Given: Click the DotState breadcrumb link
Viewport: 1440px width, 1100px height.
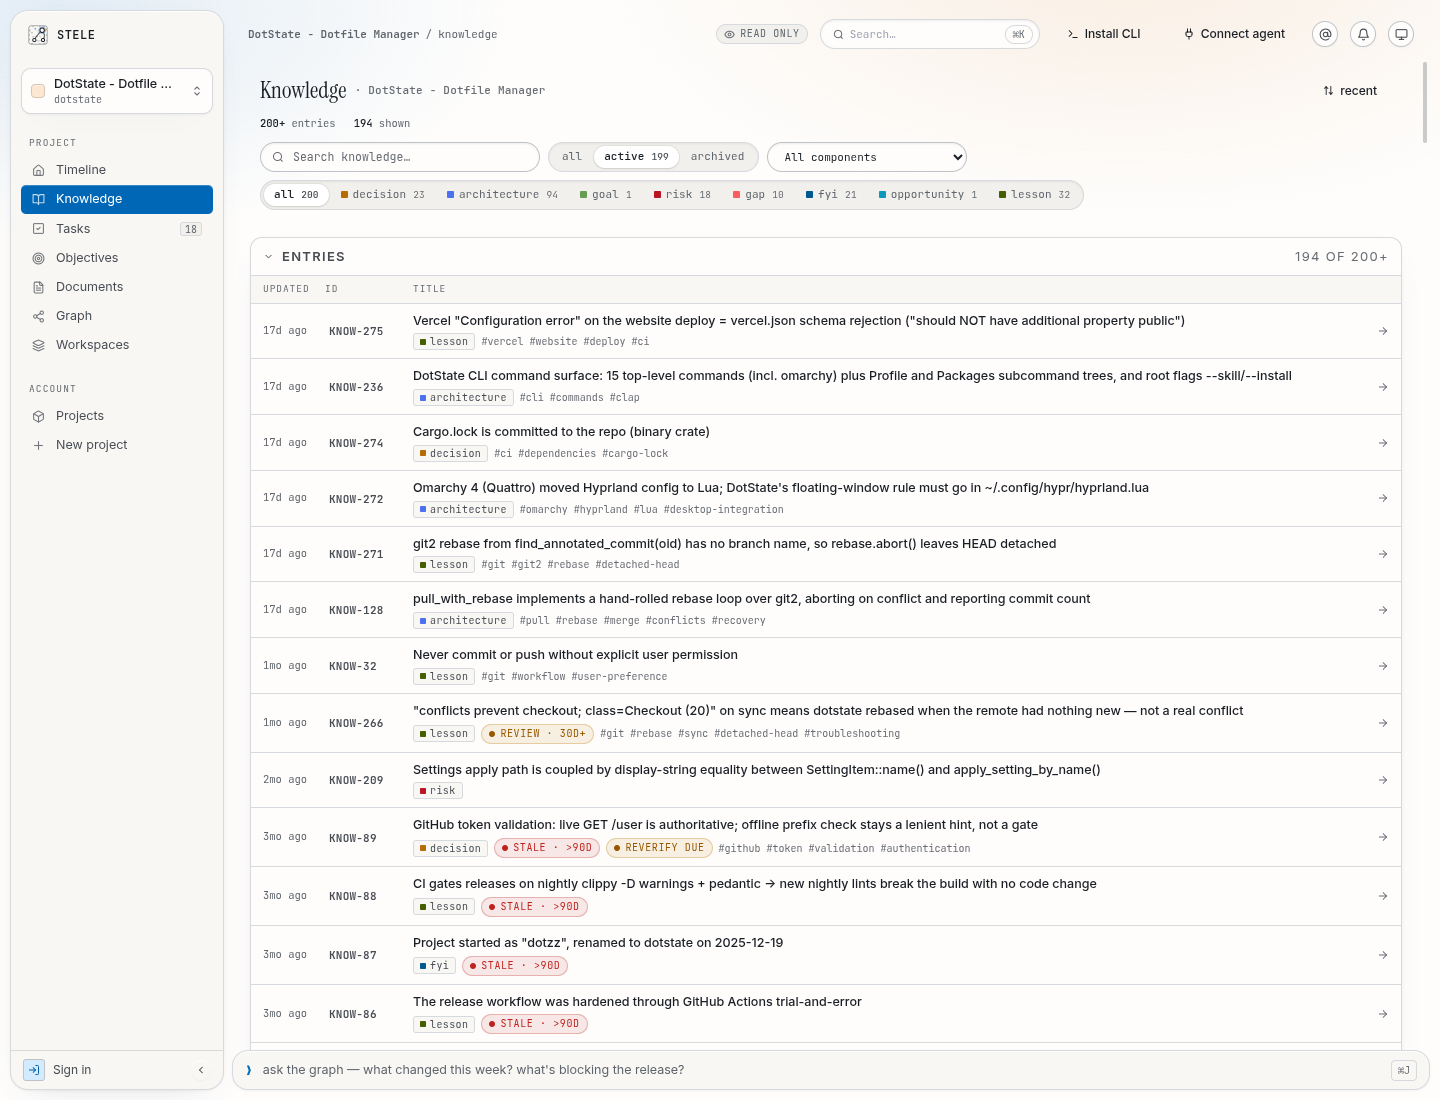Looking at the screenshot, I should click(334, 34).
